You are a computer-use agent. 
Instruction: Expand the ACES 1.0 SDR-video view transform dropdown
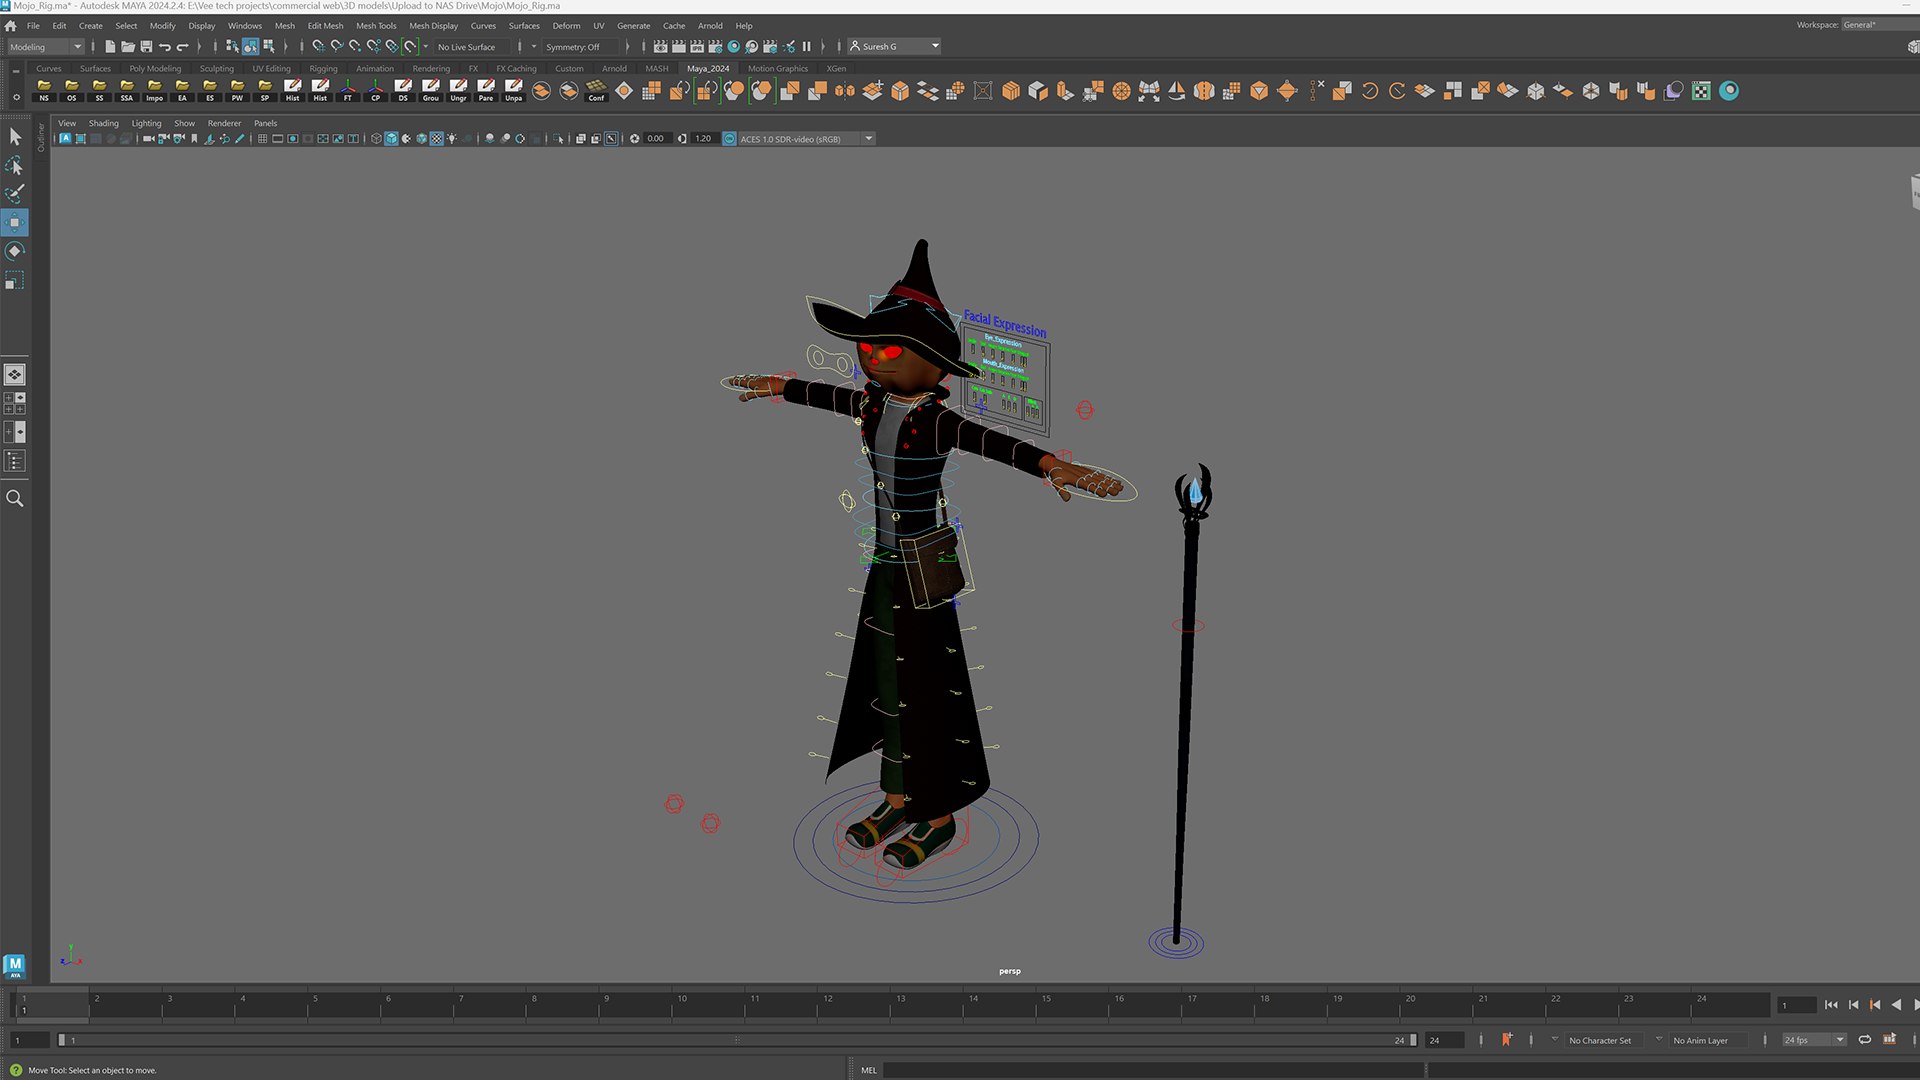pyautogui.click(x=869, y=139)
